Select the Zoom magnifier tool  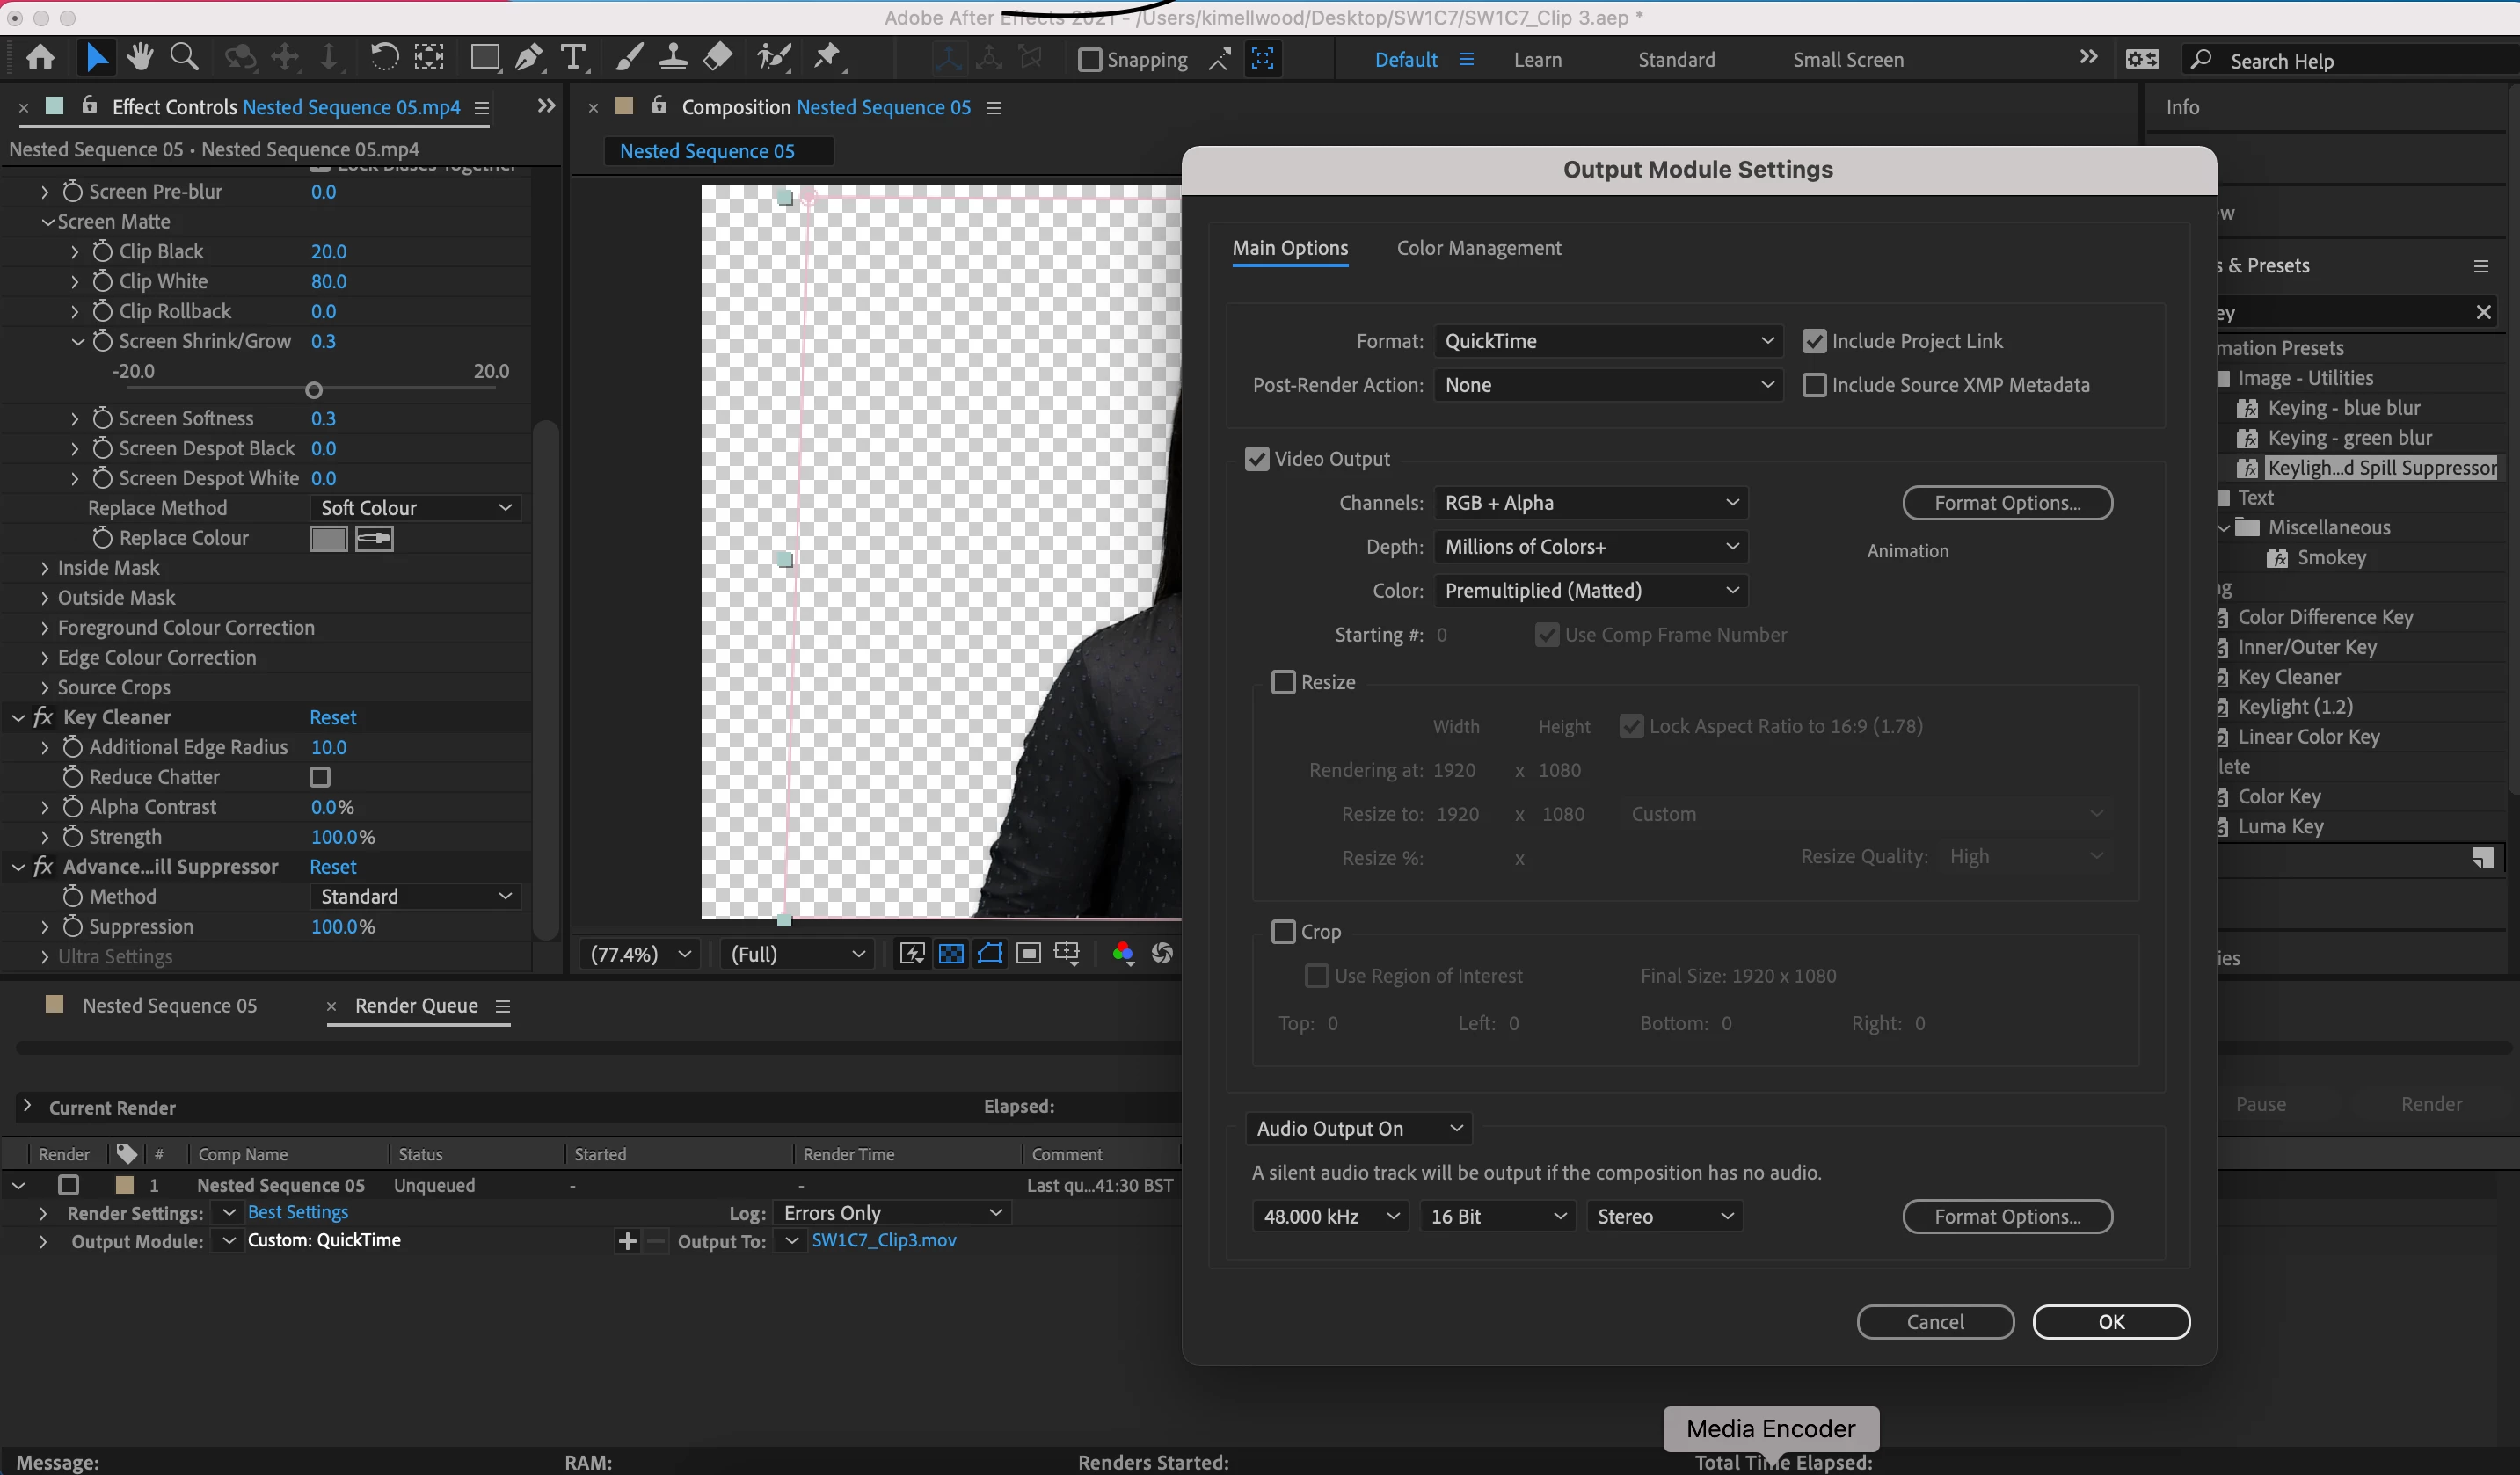click(x=184, y=57)
